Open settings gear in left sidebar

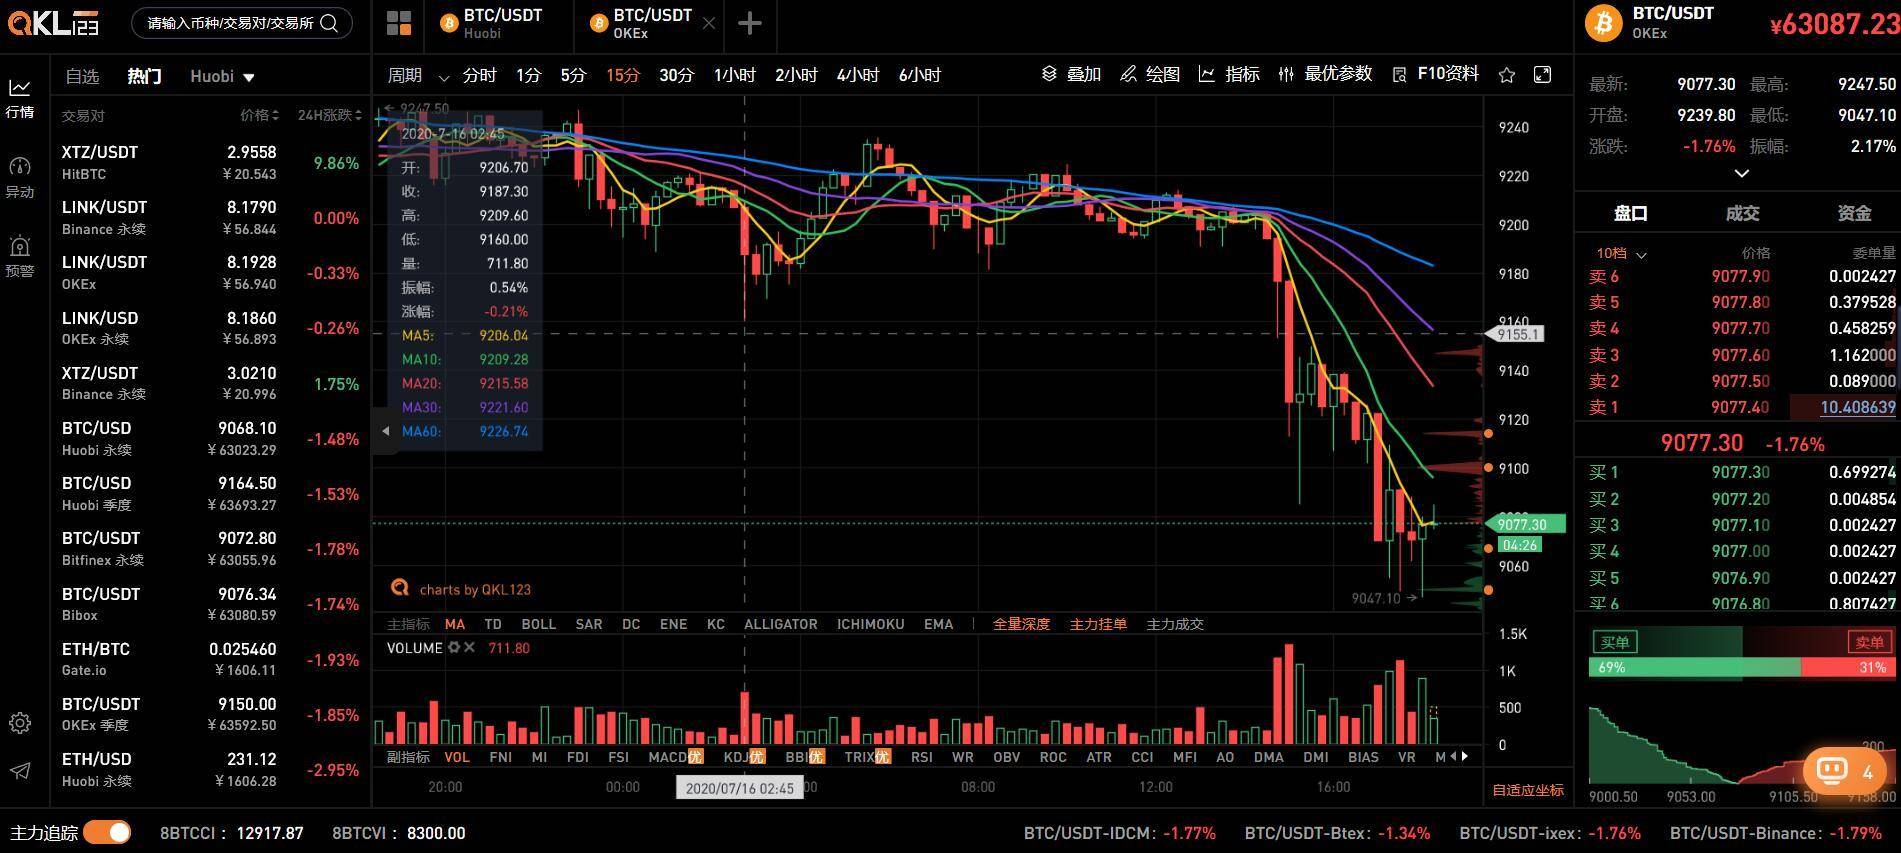tap(20, 723)
